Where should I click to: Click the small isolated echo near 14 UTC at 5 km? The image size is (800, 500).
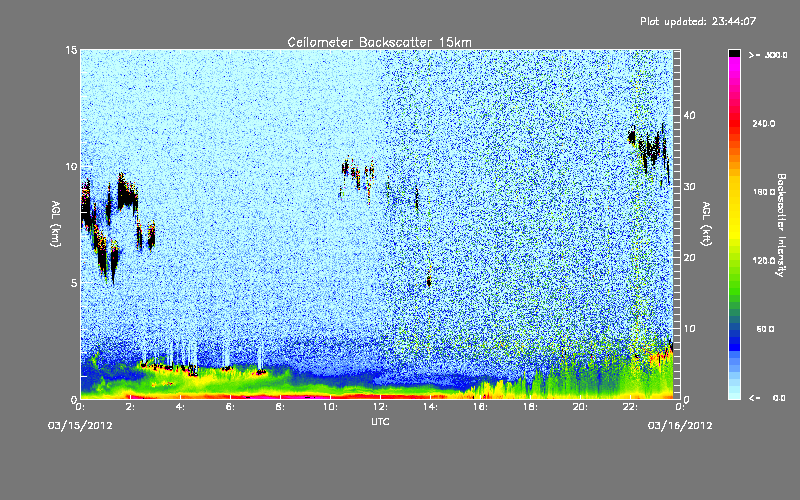tap(429, 281)
